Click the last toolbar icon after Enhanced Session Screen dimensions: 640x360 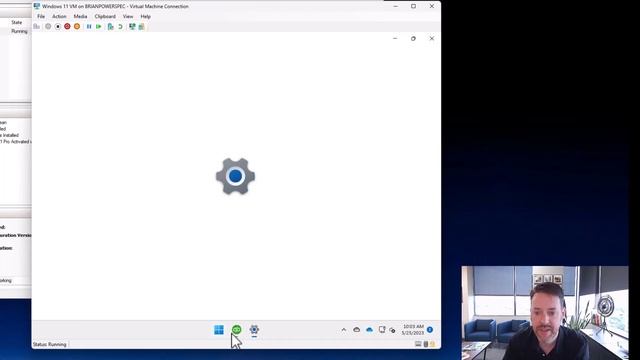(141, 27)
